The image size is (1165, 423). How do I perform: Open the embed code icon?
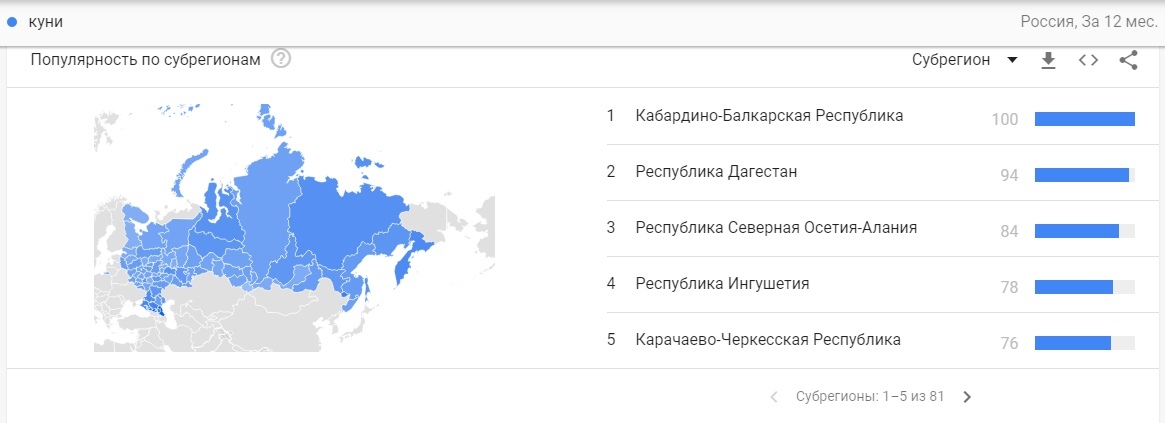[x=1088, y=60]
